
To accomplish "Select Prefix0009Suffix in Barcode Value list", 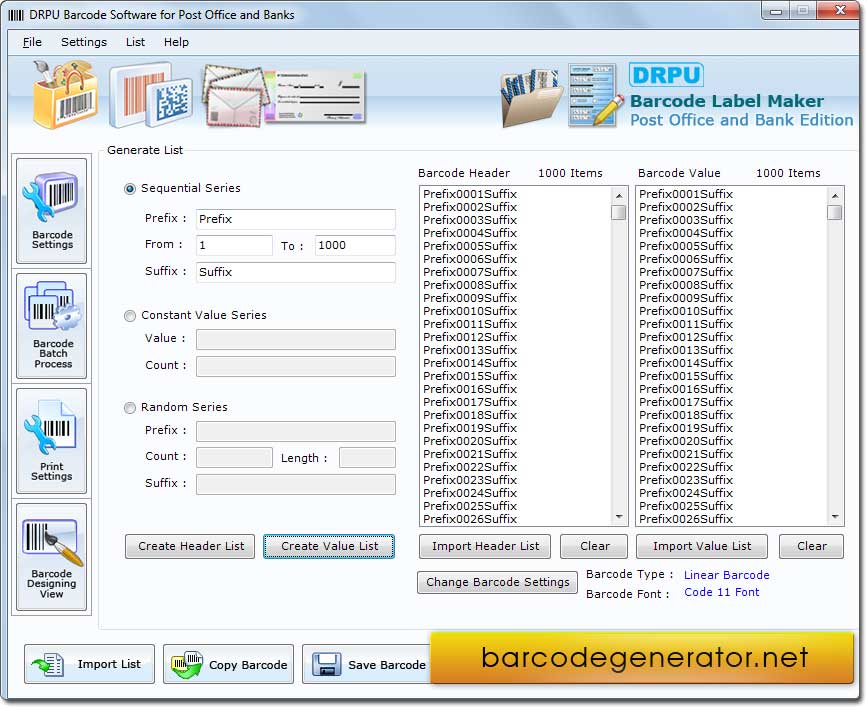I will tap(686, 298).
